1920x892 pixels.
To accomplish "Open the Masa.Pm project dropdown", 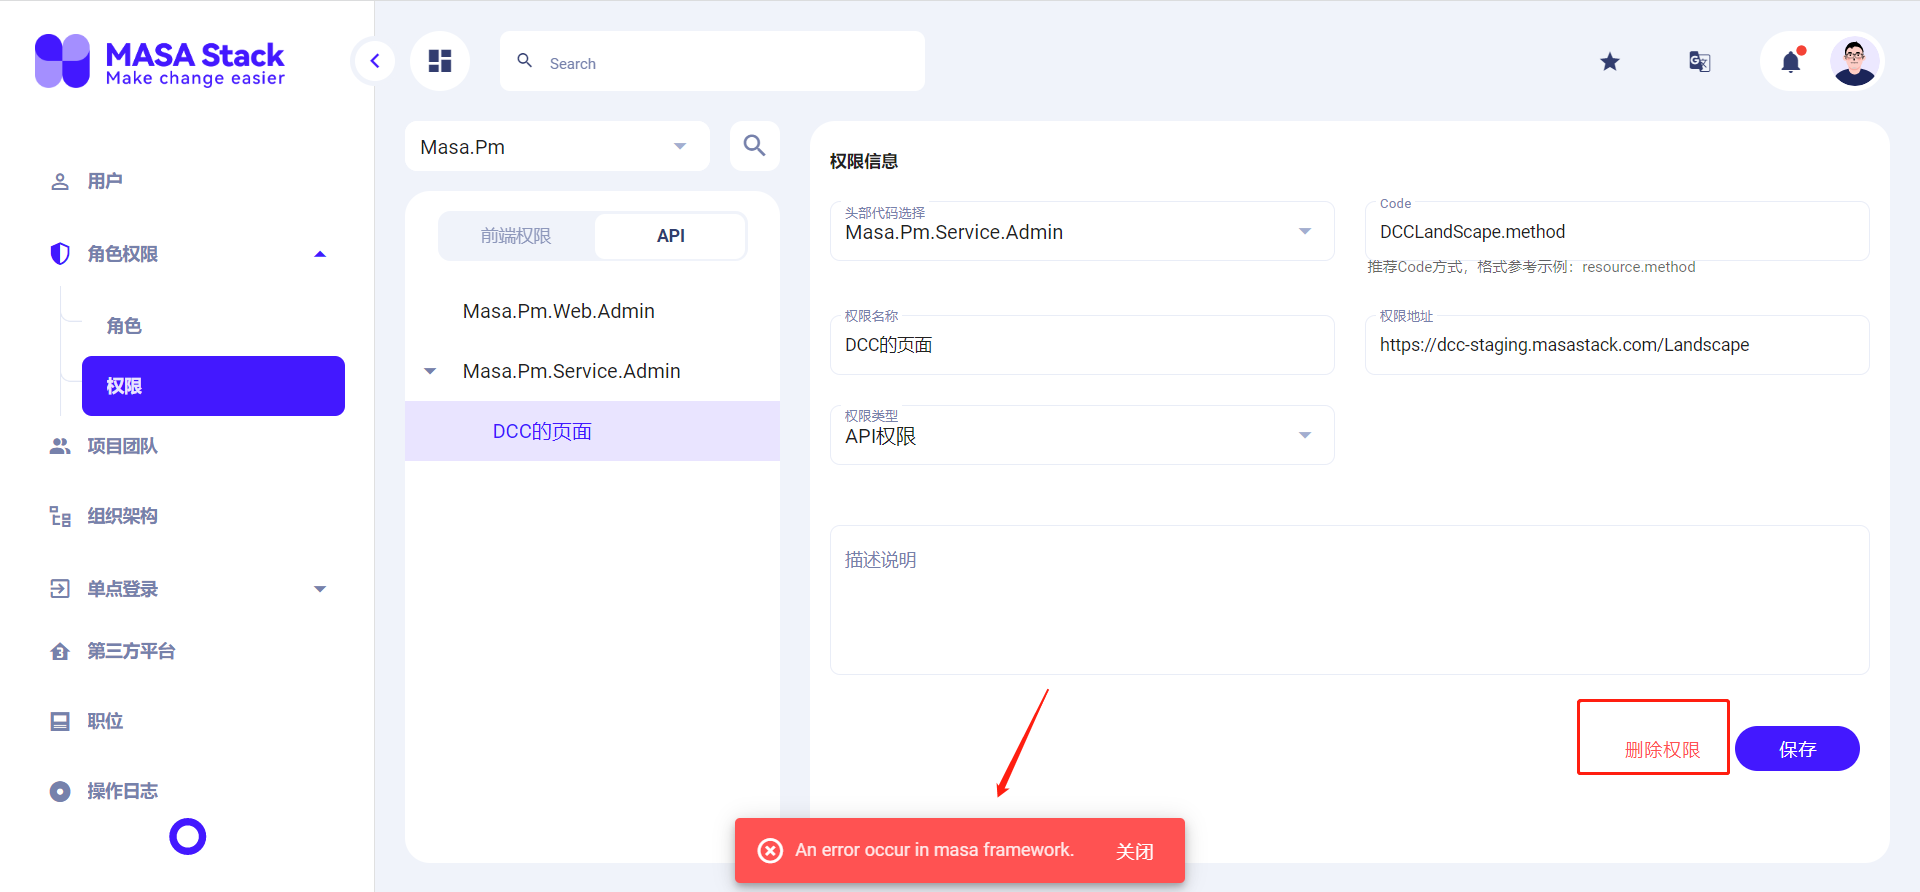I will pyautogui.click(x=558, y=146).
